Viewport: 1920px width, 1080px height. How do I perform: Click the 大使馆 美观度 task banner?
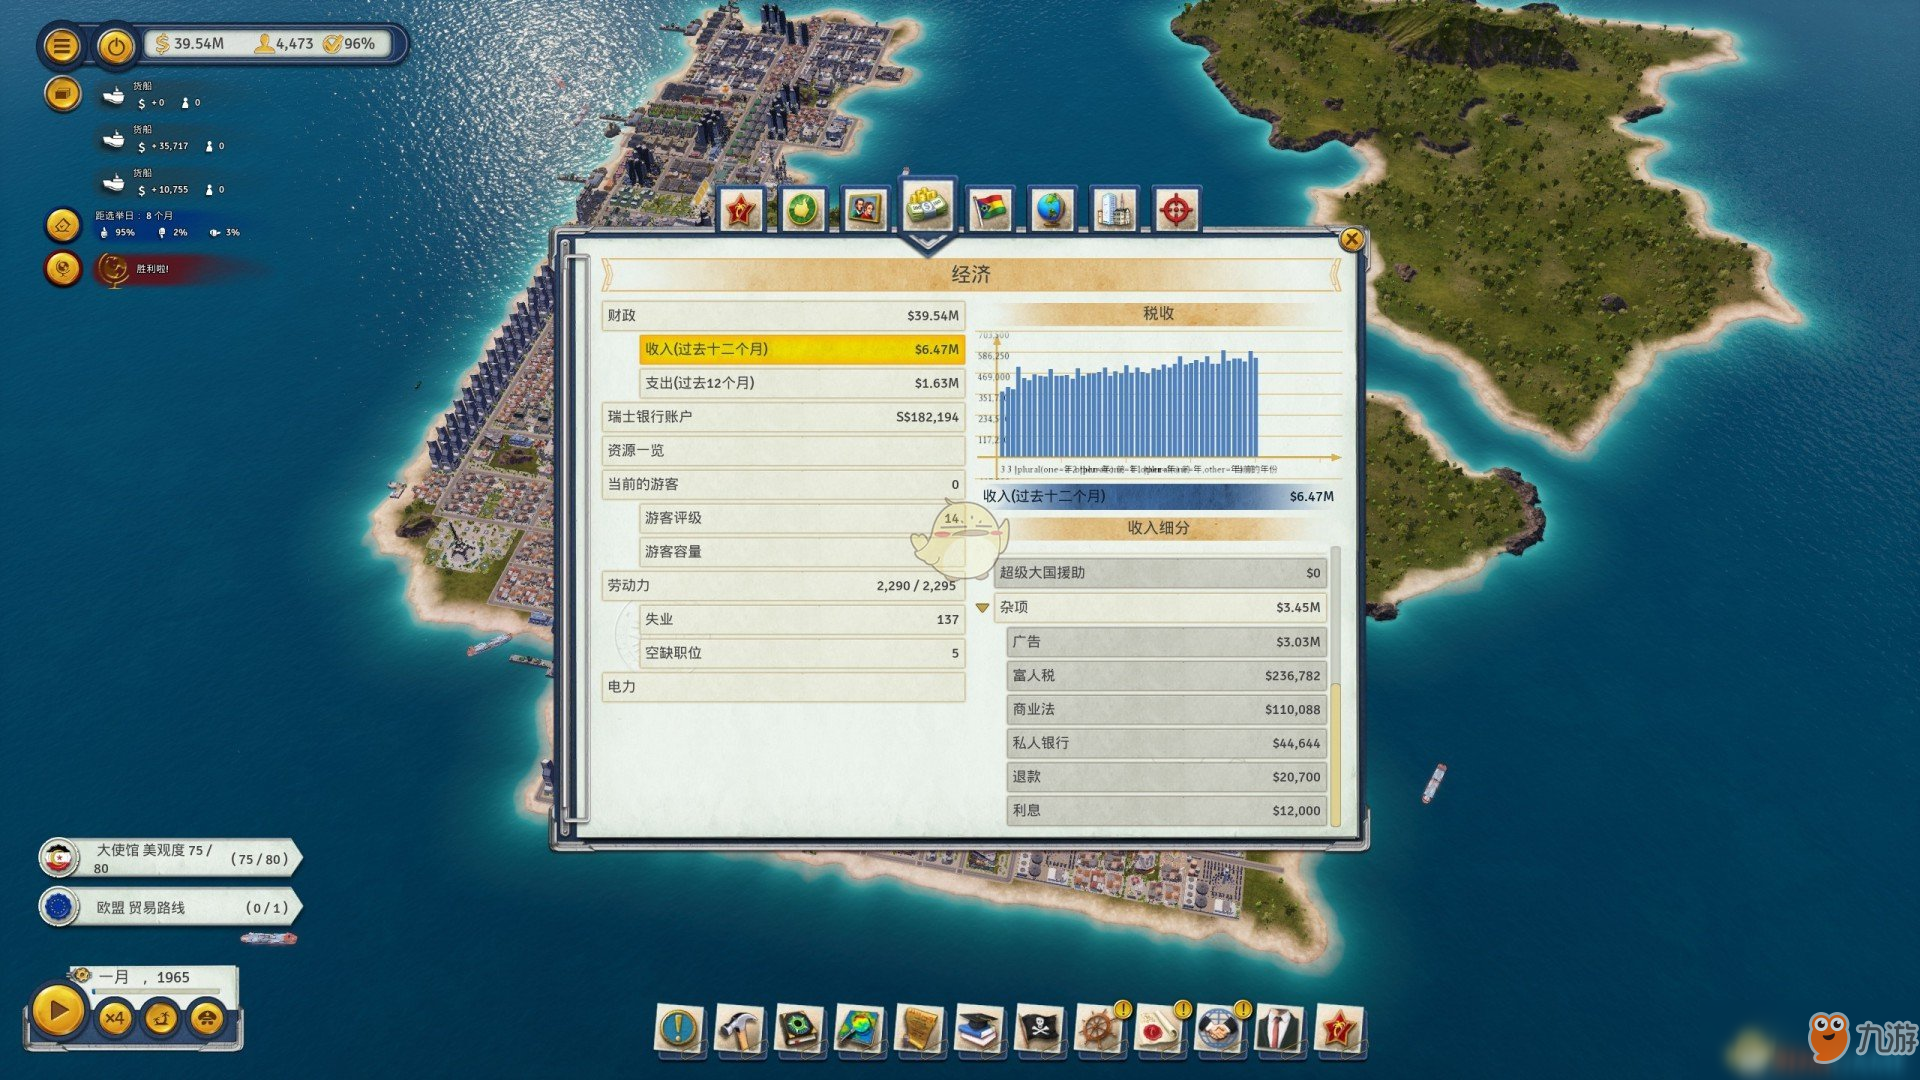point(170,858)
